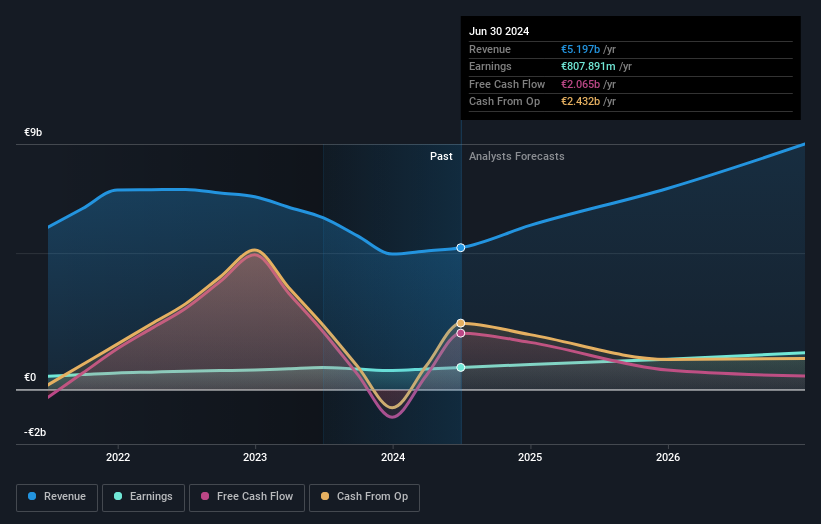
Task: Click the Free Cash Flow label in tooltip
Action: point(507,84)
